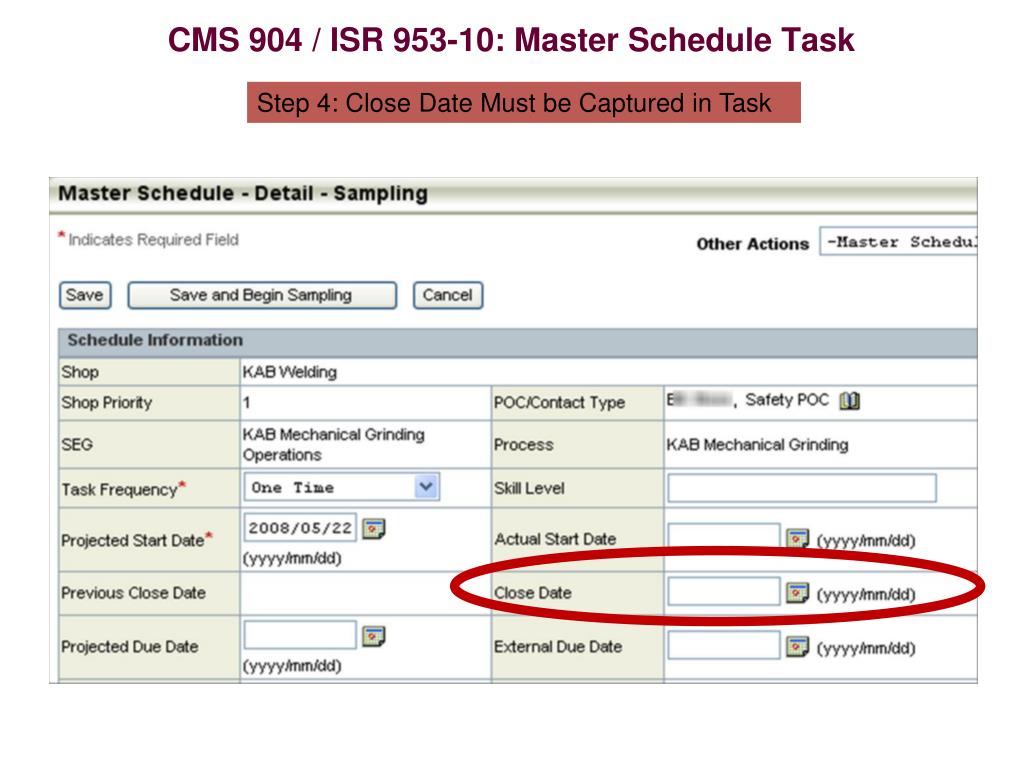Image resolution: width=1023 pixels, height=780 pixels.
Task: Cancel the master schedule edit
Action: pyautogui.click(x=448, y=295)
